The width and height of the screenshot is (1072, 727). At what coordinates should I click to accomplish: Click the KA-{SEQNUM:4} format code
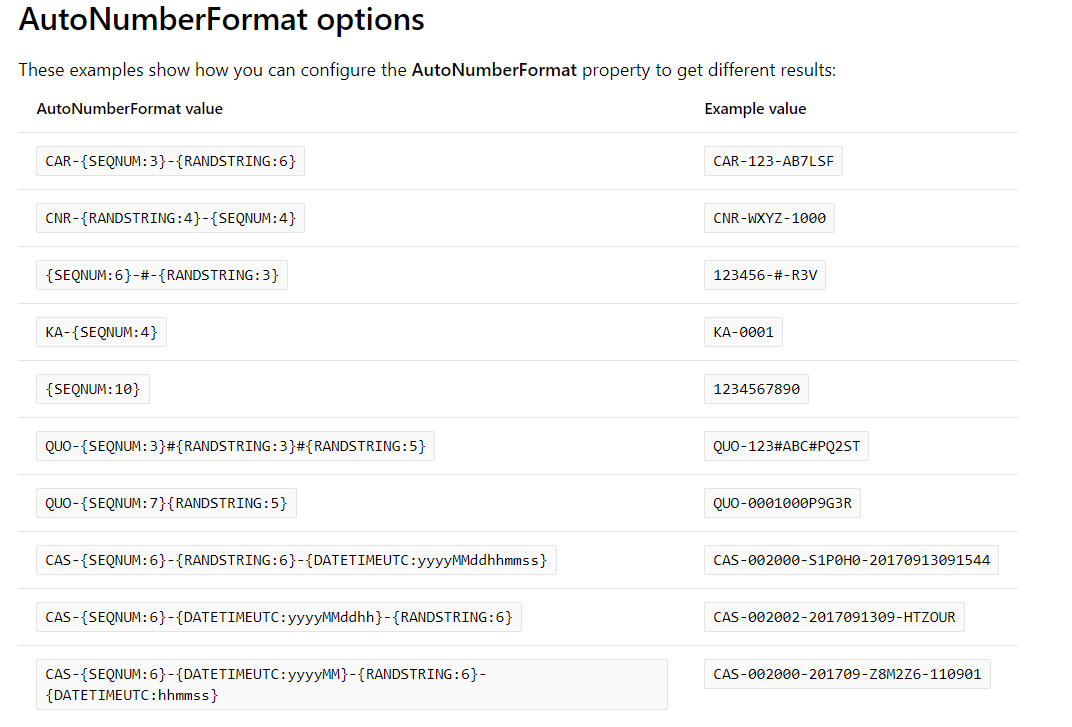point(102,332)
